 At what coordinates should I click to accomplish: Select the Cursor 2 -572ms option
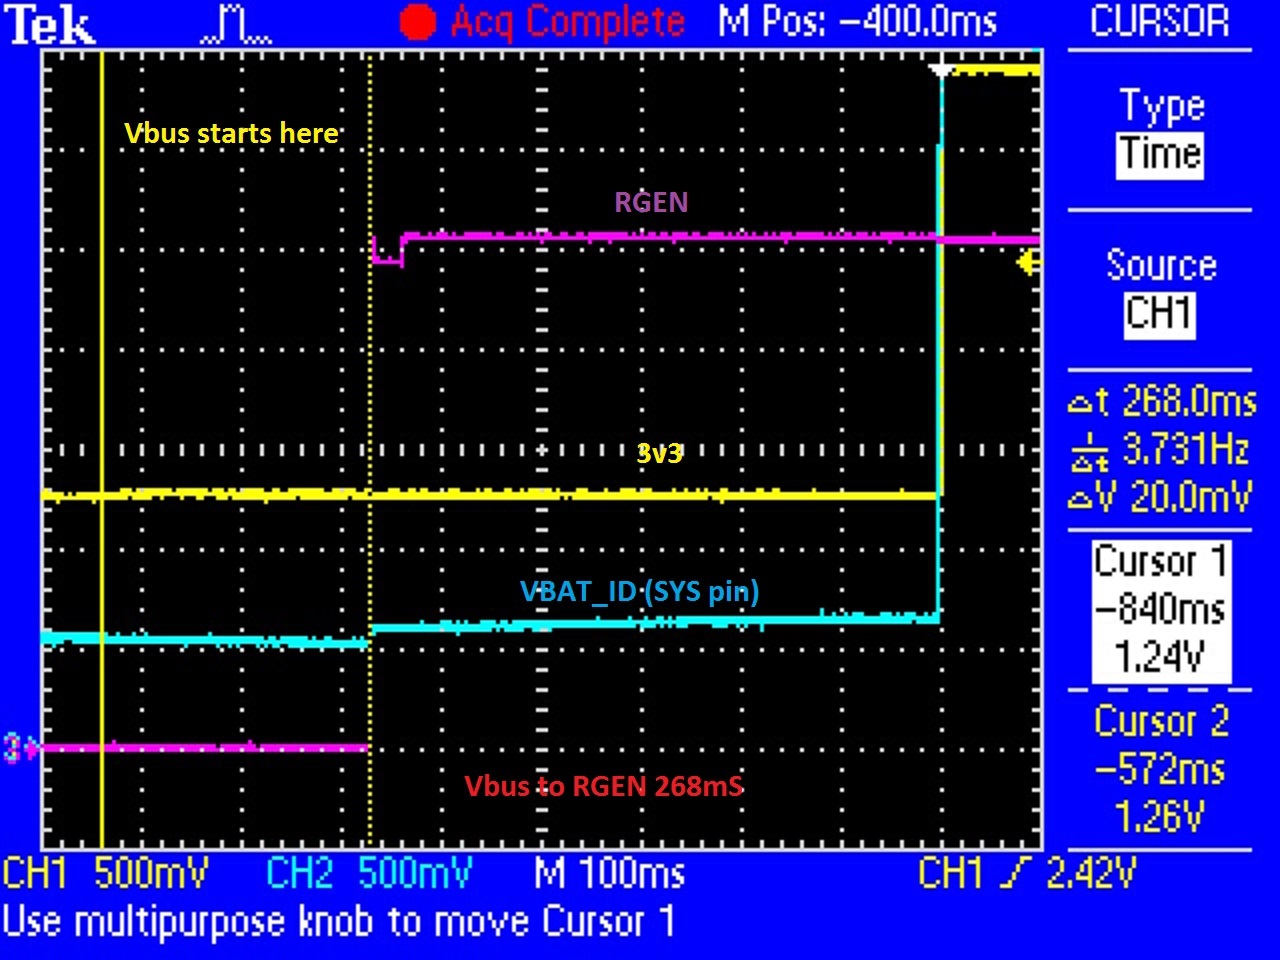(1160, 770)
